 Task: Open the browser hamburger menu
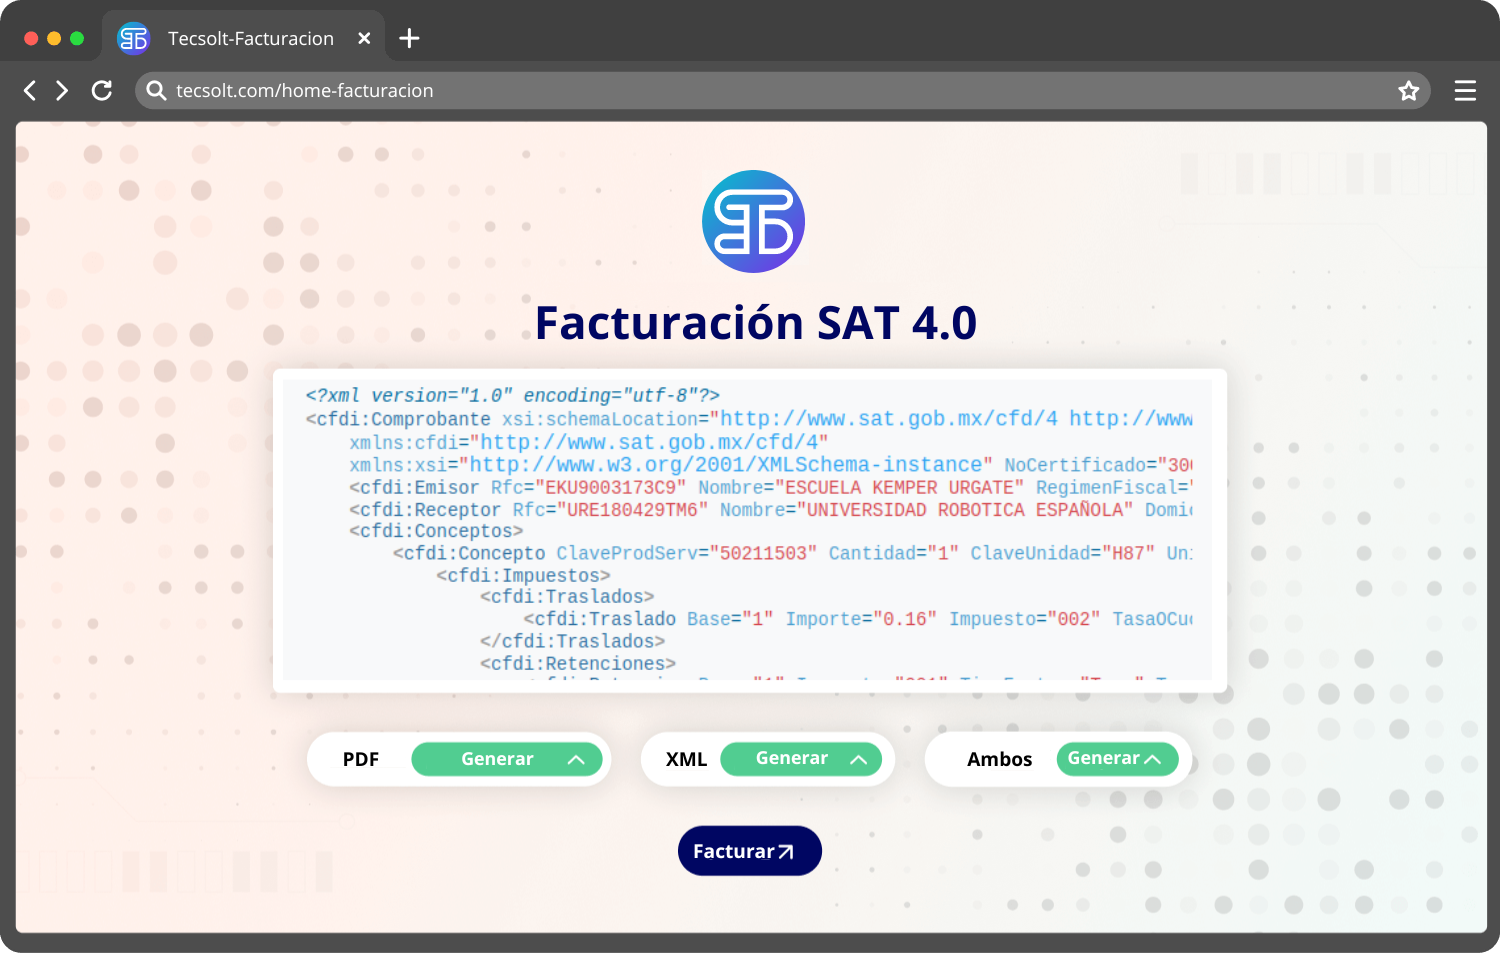[1465, 91]
